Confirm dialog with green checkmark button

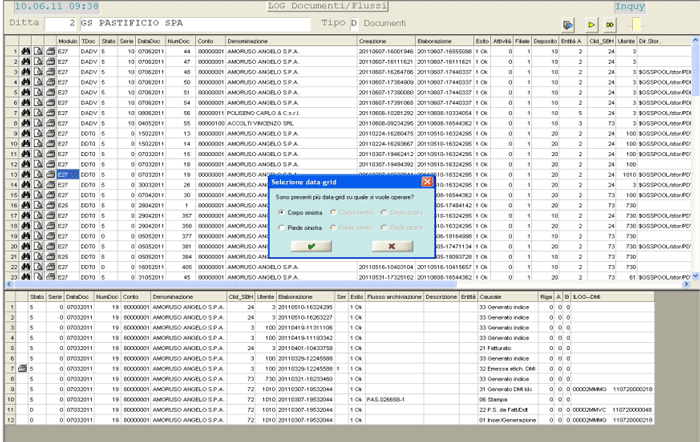click(x=311, y=245)
